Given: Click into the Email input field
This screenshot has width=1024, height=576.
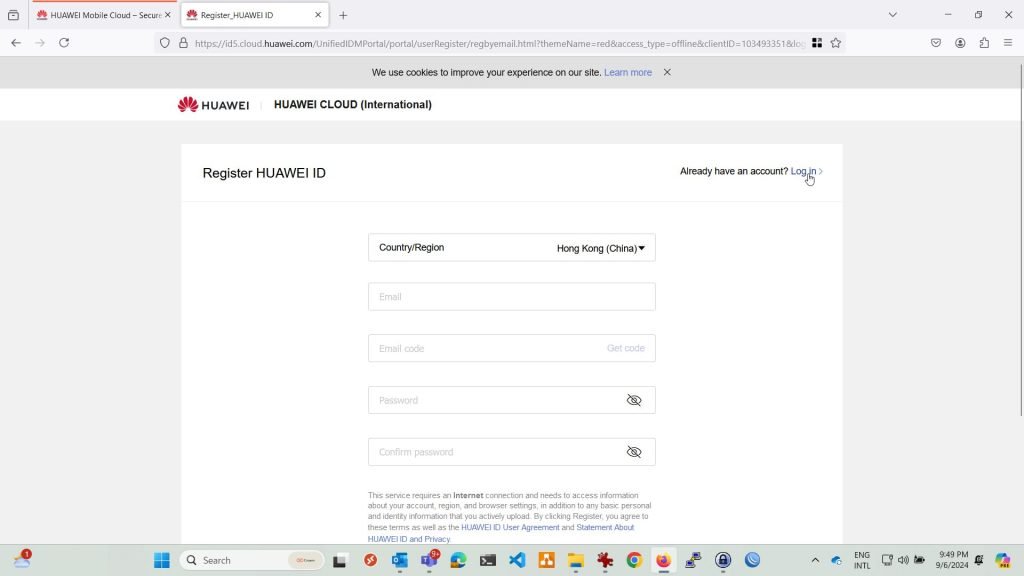Looking at the screenshot, I should pos(511,297).
